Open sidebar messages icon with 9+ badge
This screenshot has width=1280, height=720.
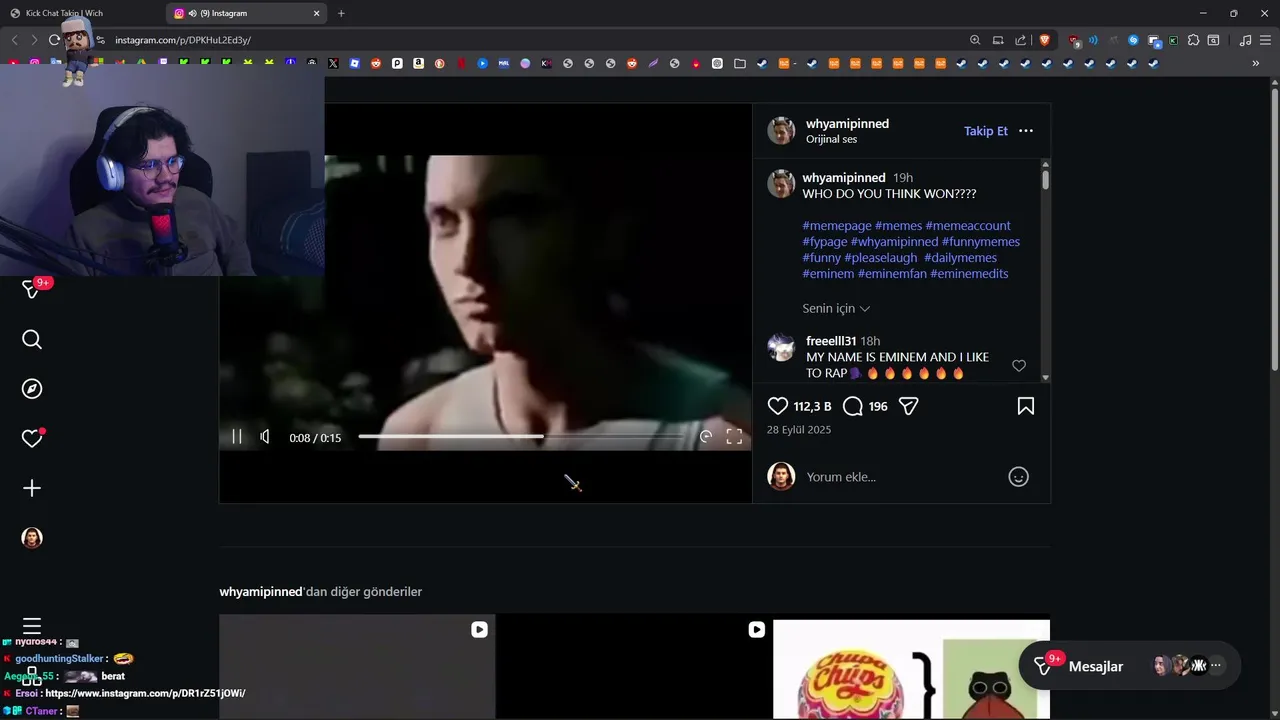coord(34,289)
